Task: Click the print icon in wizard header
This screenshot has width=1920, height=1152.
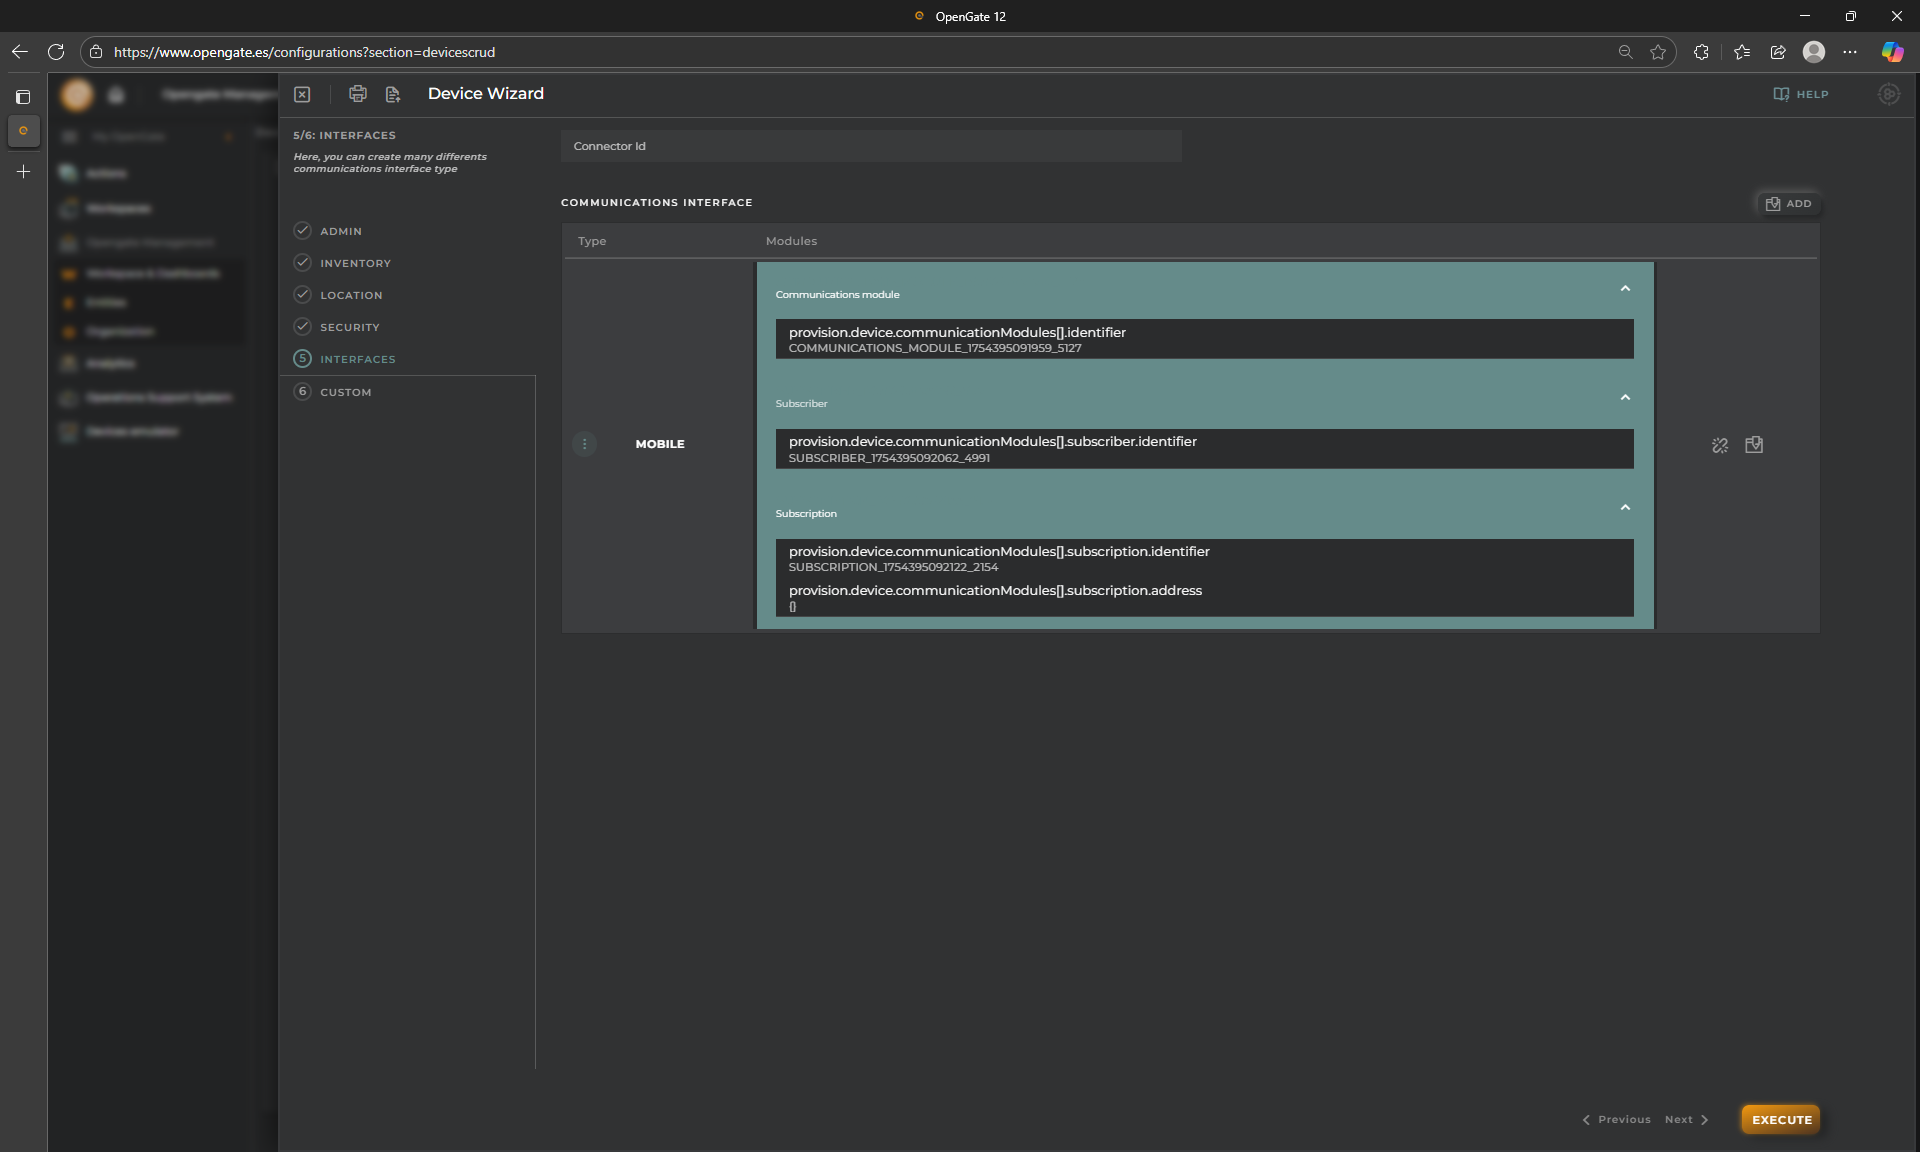Action: coord(357,94)
